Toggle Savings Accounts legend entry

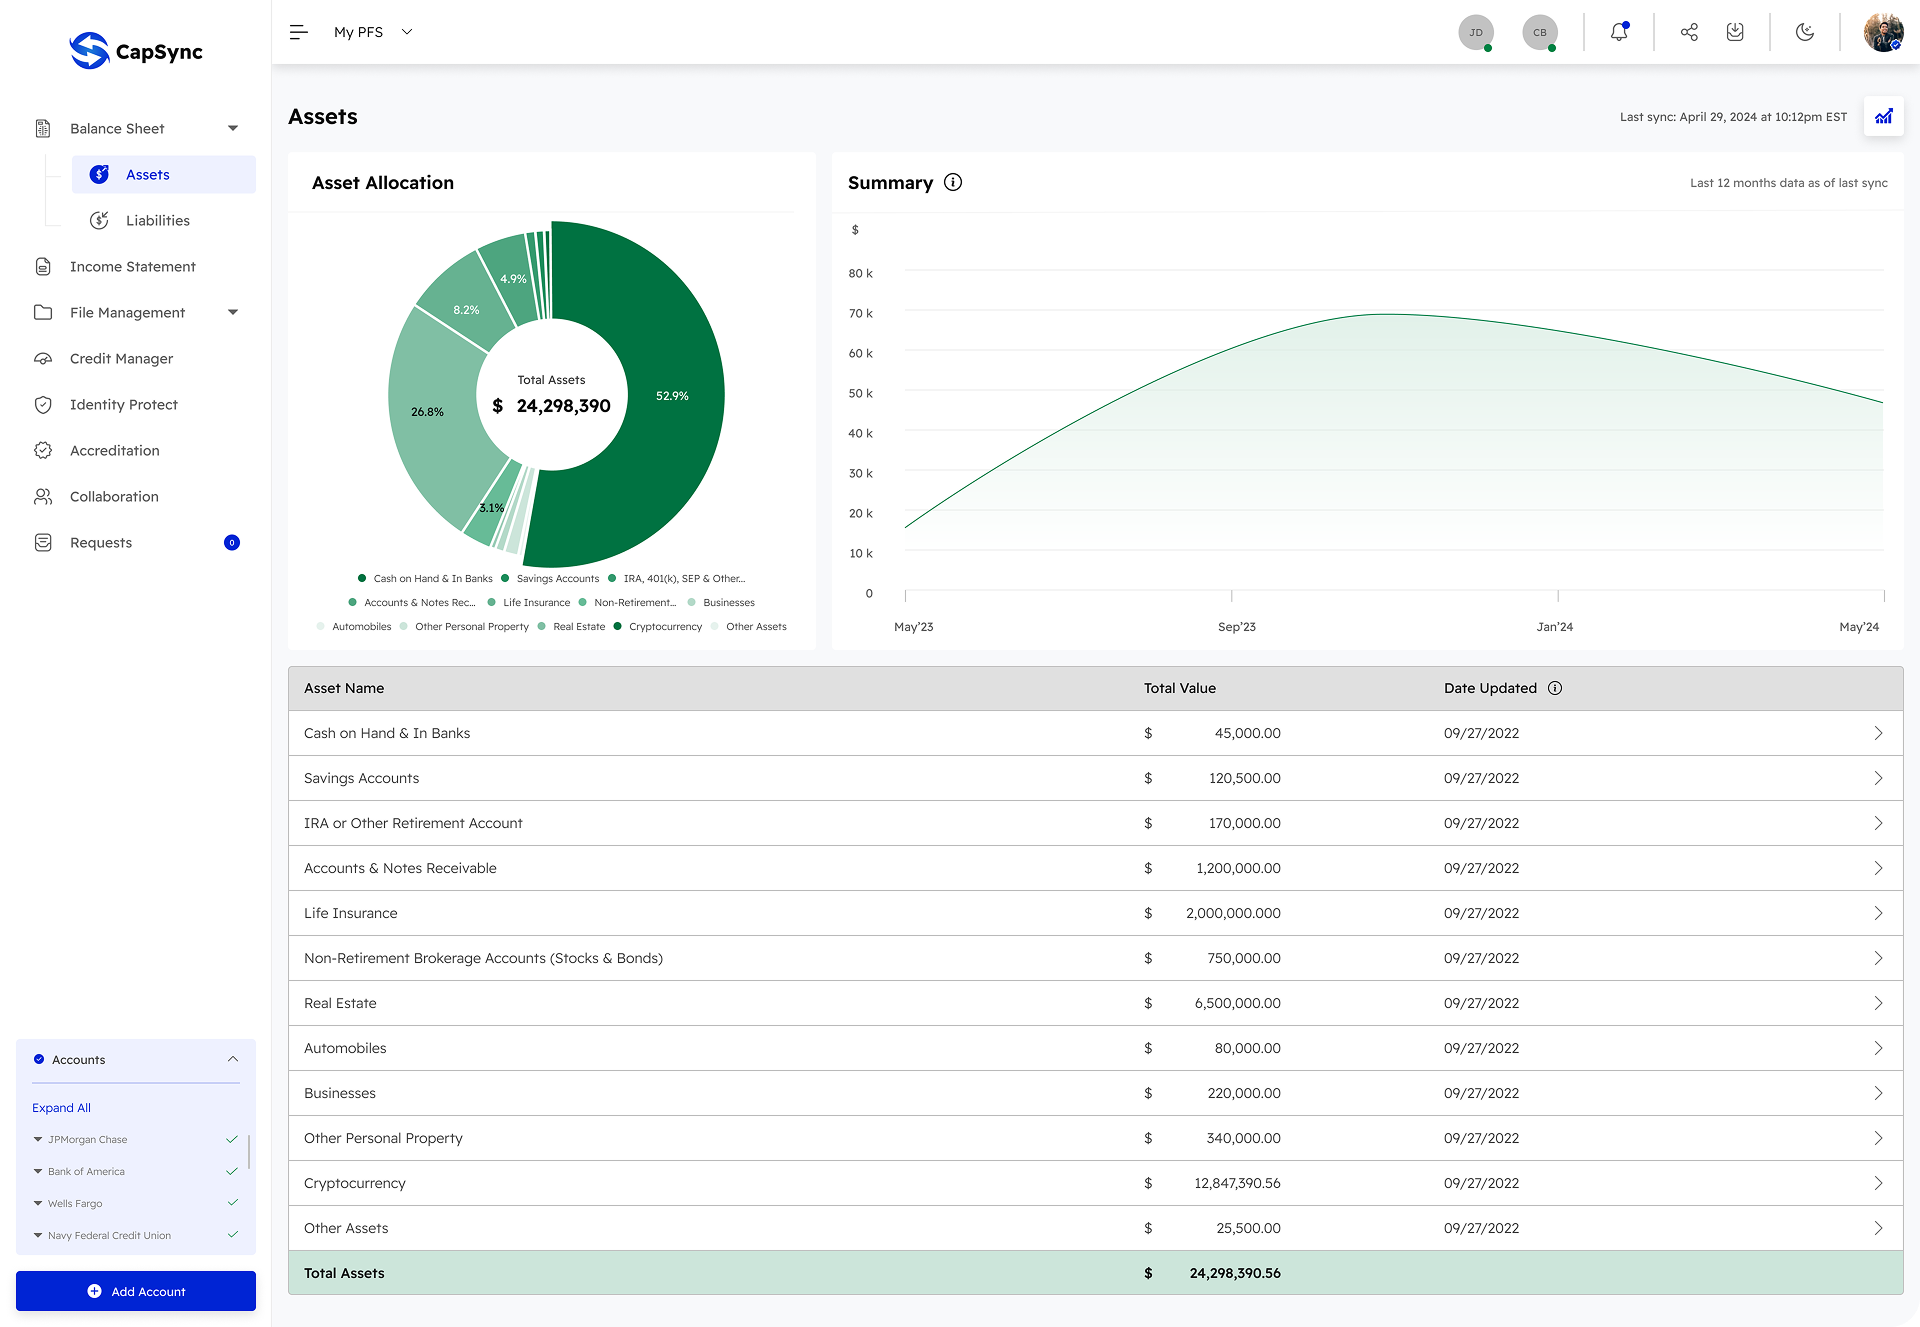pos(550,578)
